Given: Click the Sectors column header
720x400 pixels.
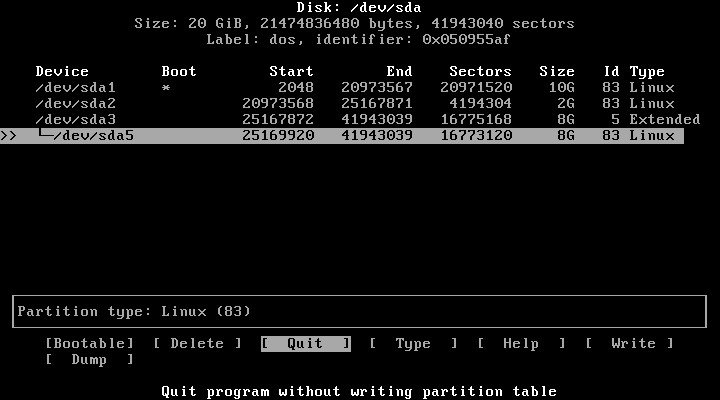Looking at the screenshot, I should coord(480,71).
